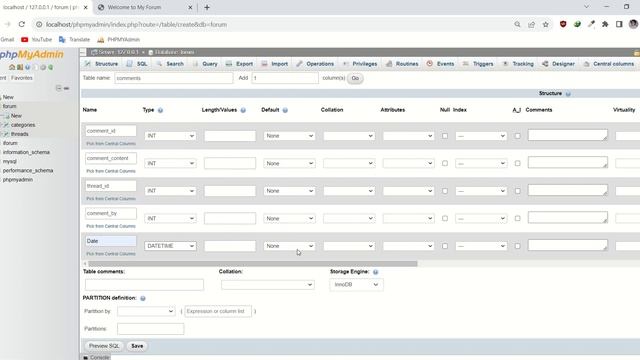Open the table Collation dropdown
The height and width of the screenshot is (360, 640).
pyautogui.click(x=268, y=284)
